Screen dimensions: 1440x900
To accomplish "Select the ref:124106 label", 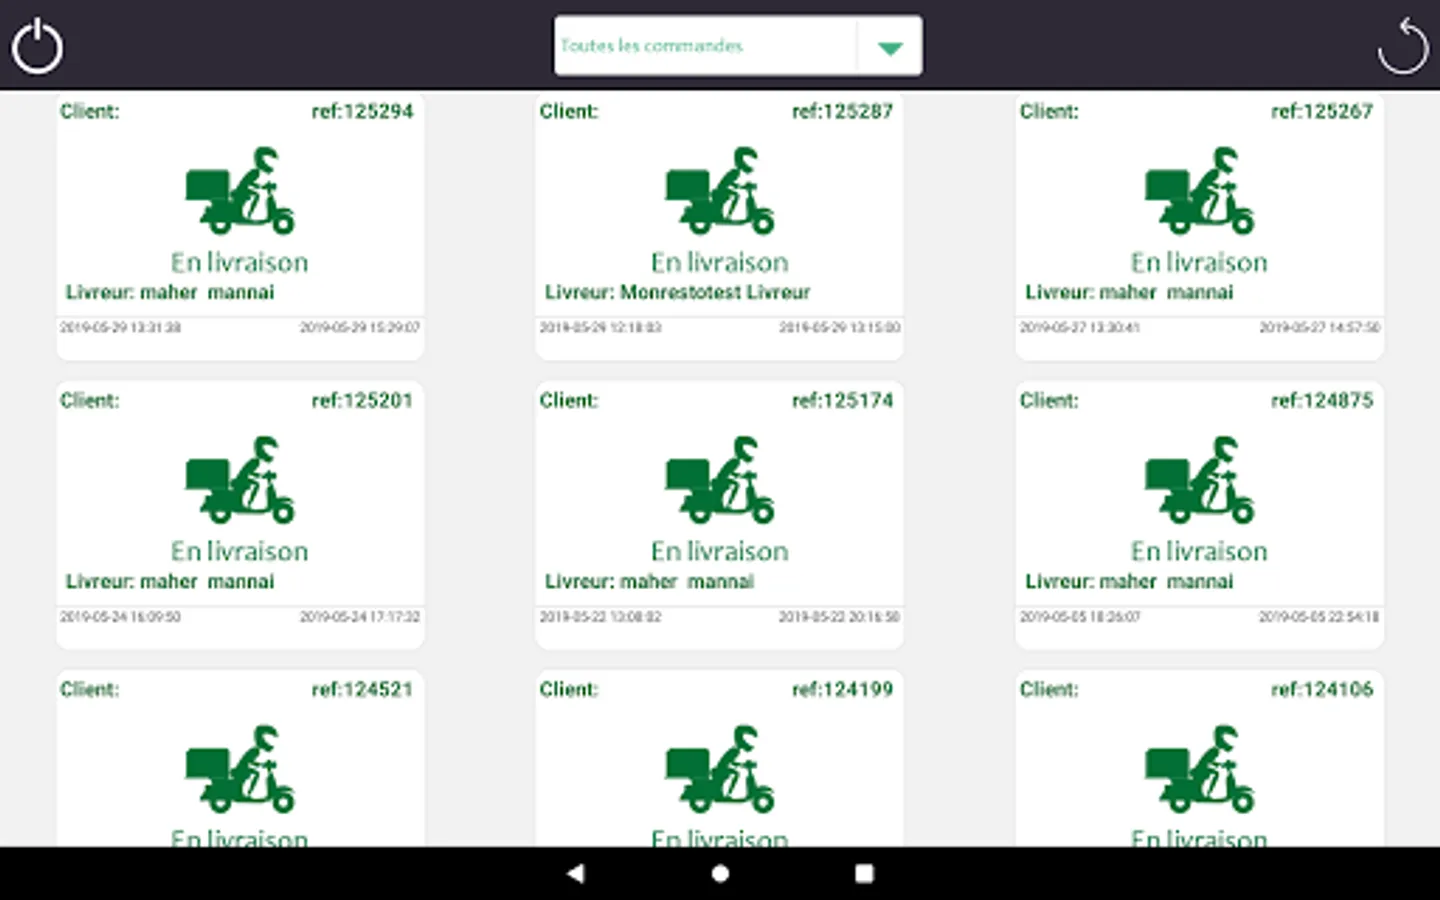I will 1322,689.
